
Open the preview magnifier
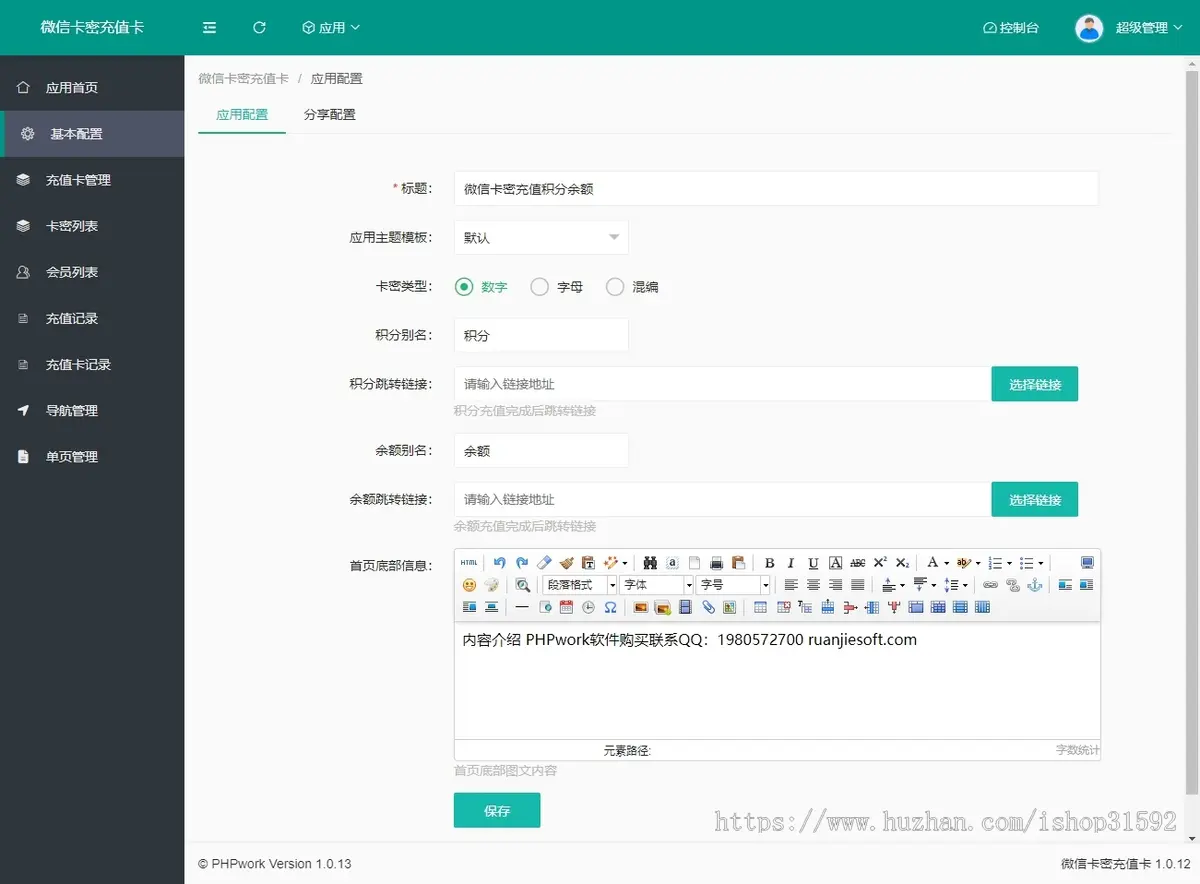pos(522,585)
